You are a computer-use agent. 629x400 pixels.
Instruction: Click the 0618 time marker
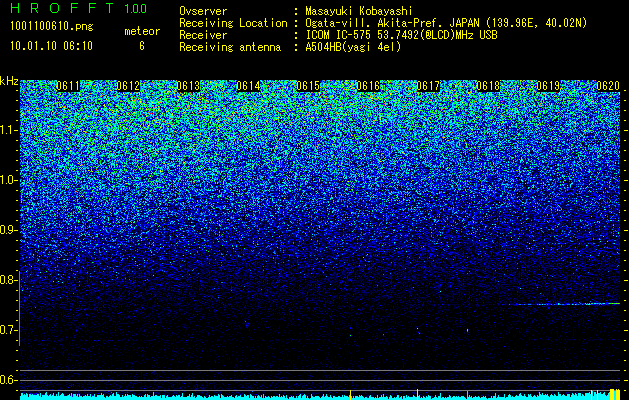[x=488, y=86]
